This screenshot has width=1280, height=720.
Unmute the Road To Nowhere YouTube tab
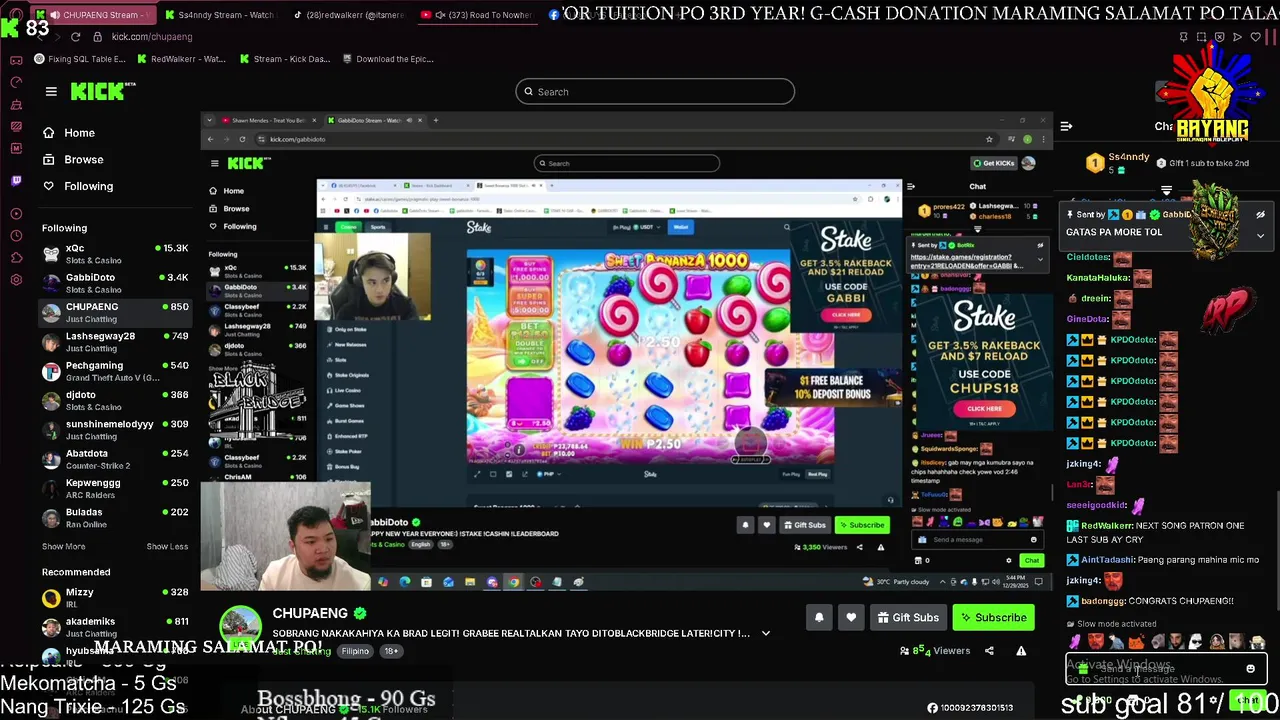click(440, 15)
